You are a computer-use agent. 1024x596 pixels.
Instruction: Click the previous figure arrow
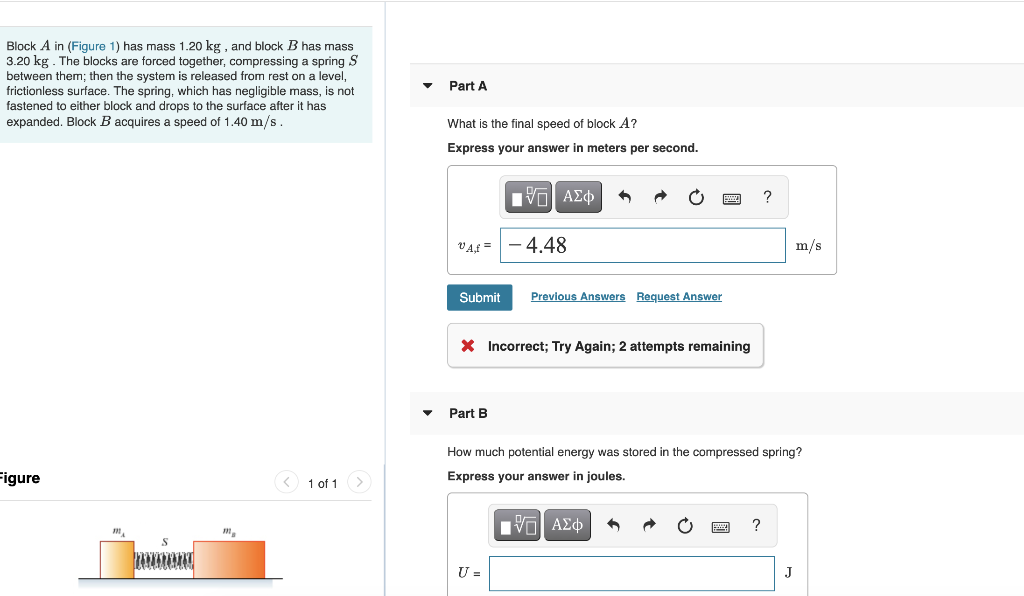[x=286, y=482]
